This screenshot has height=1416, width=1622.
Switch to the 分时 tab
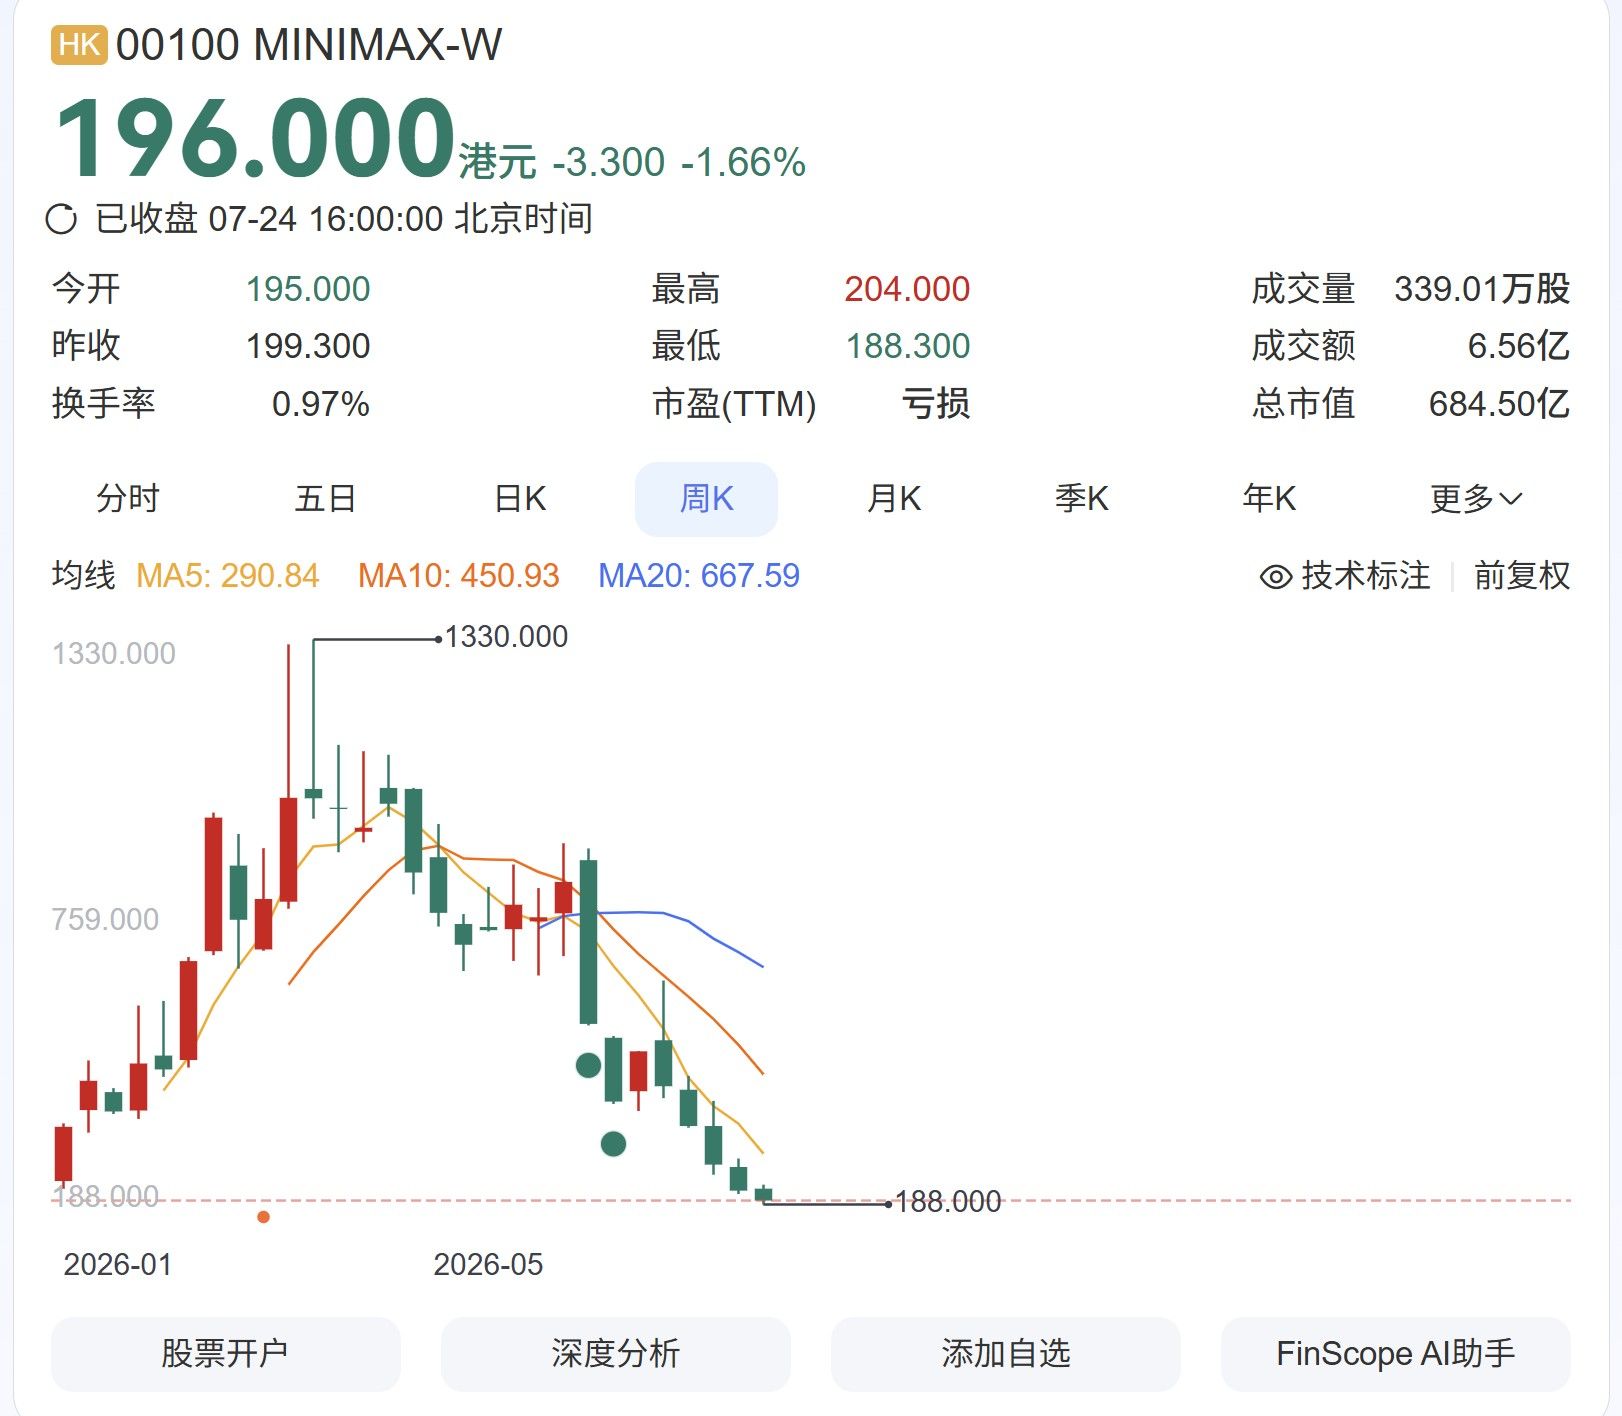(128, 498)
